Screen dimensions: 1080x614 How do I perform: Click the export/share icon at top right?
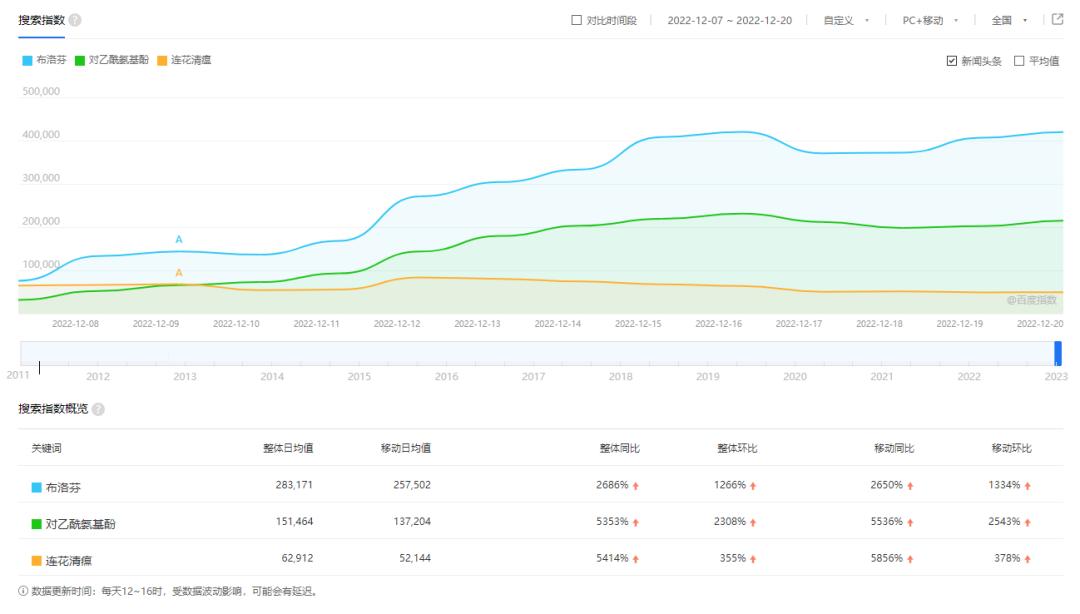(x=1057, y=19)
